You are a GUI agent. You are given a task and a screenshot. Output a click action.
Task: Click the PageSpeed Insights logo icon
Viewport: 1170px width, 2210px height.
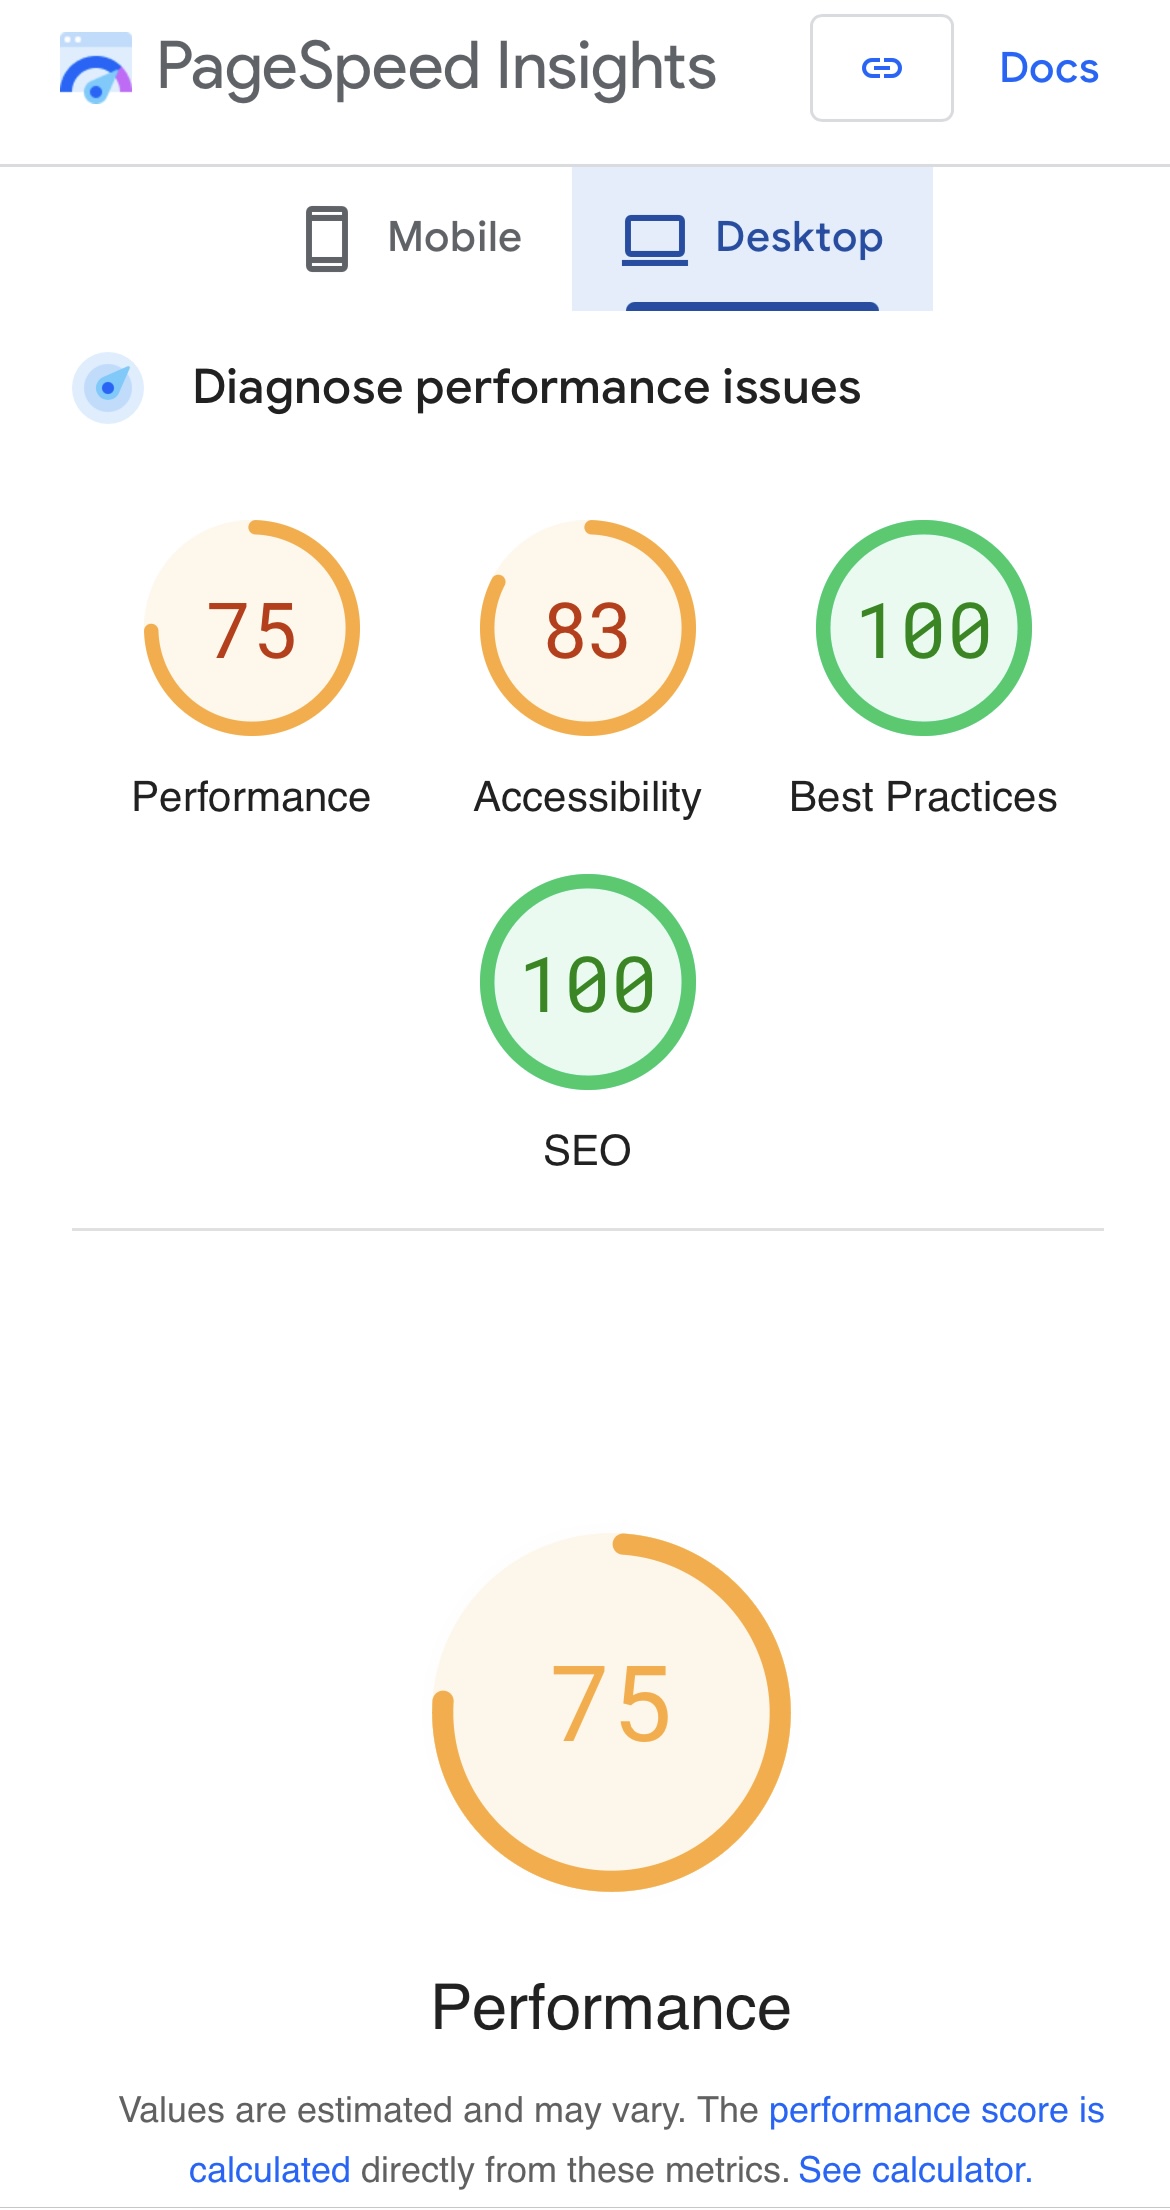pos(96,68)
